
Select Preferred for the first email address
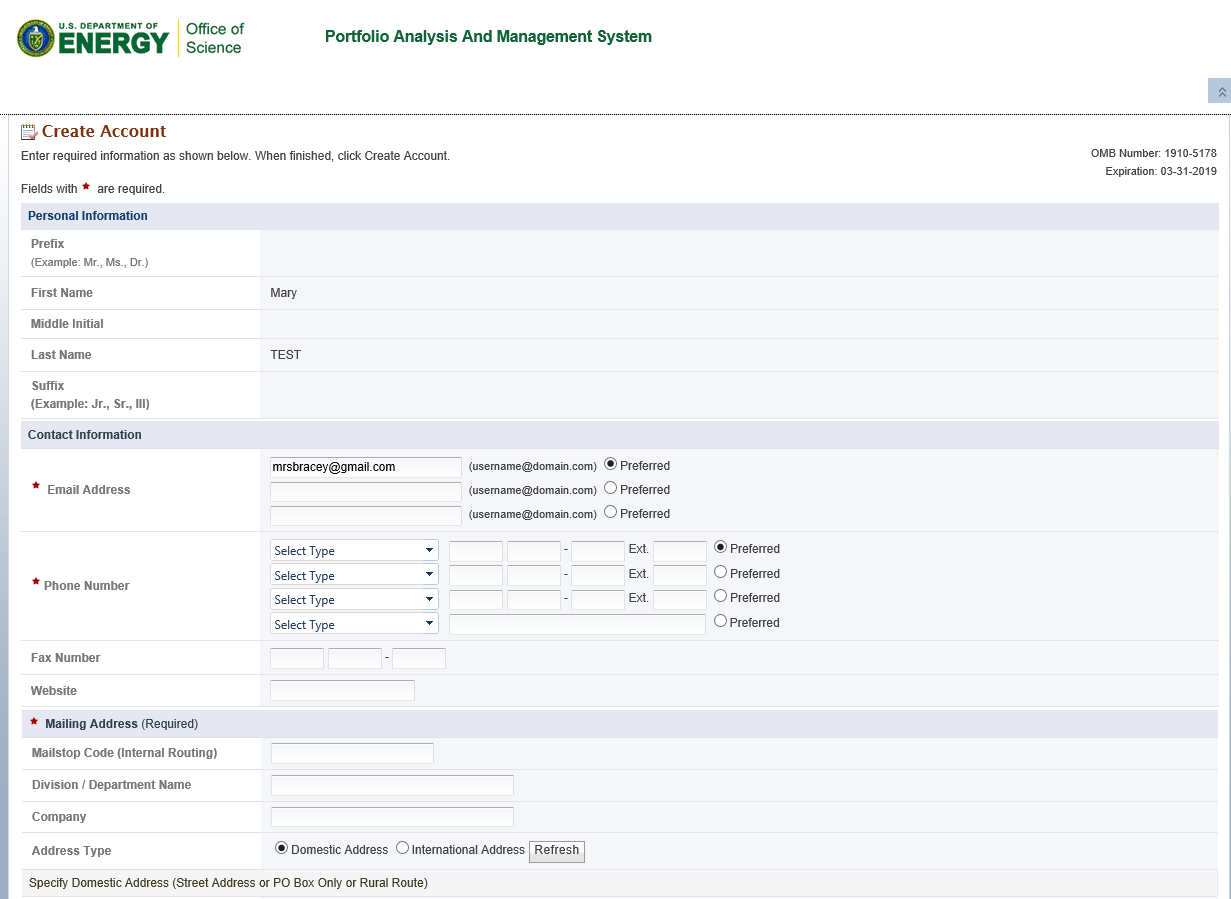611,465
